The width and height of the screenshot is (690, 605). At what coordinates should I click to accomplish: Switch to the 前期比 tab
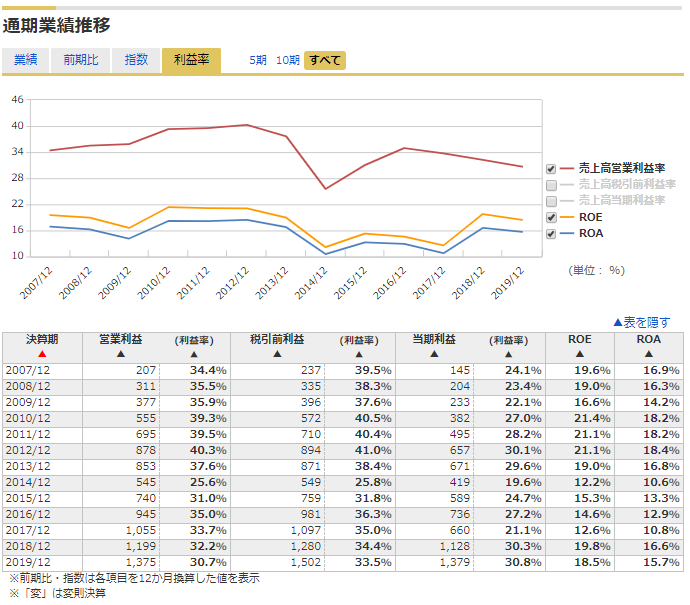81,60
